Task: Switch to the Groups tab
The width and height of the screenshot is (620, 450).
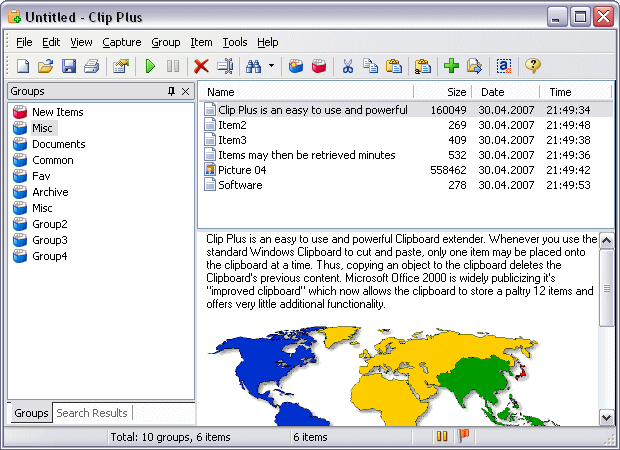Action: coord(31,413)
